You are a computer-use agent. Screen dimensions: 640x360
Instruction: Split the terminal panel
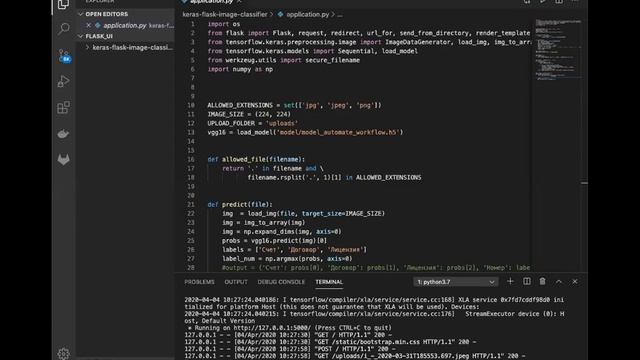point(527,281)
